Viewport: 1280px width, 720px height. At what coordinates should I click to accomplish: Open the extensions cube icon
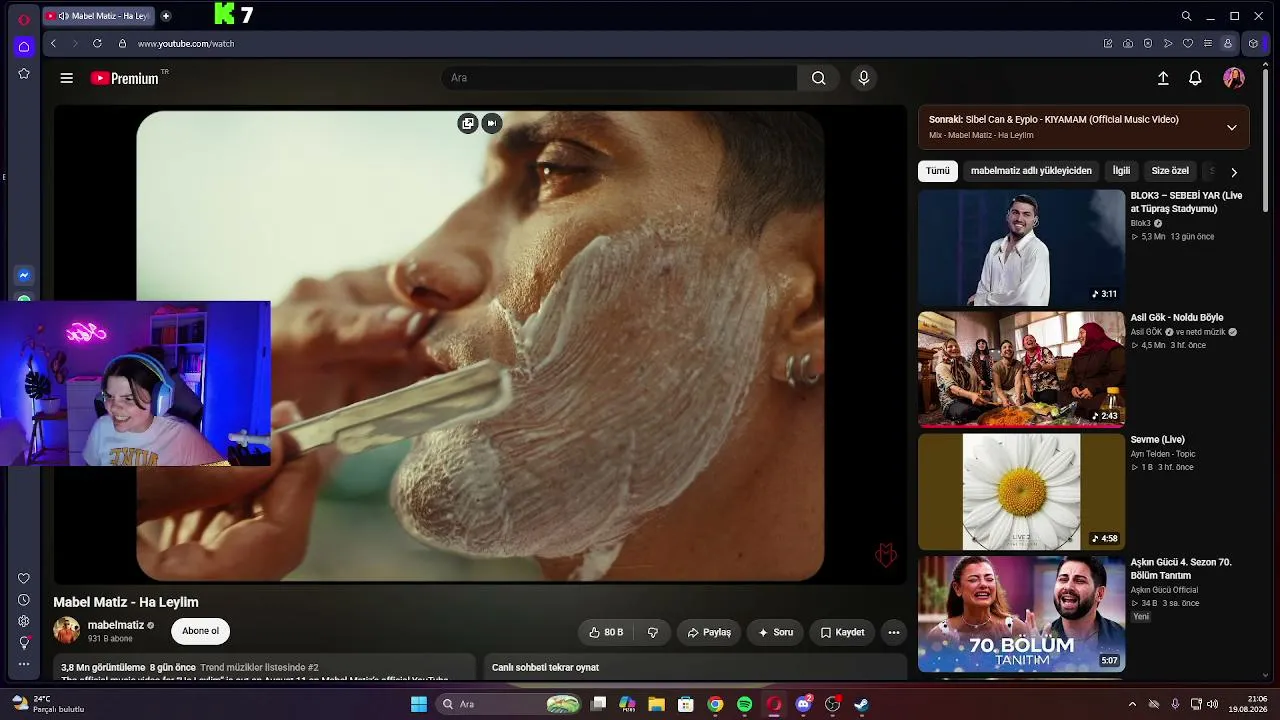1254,44
